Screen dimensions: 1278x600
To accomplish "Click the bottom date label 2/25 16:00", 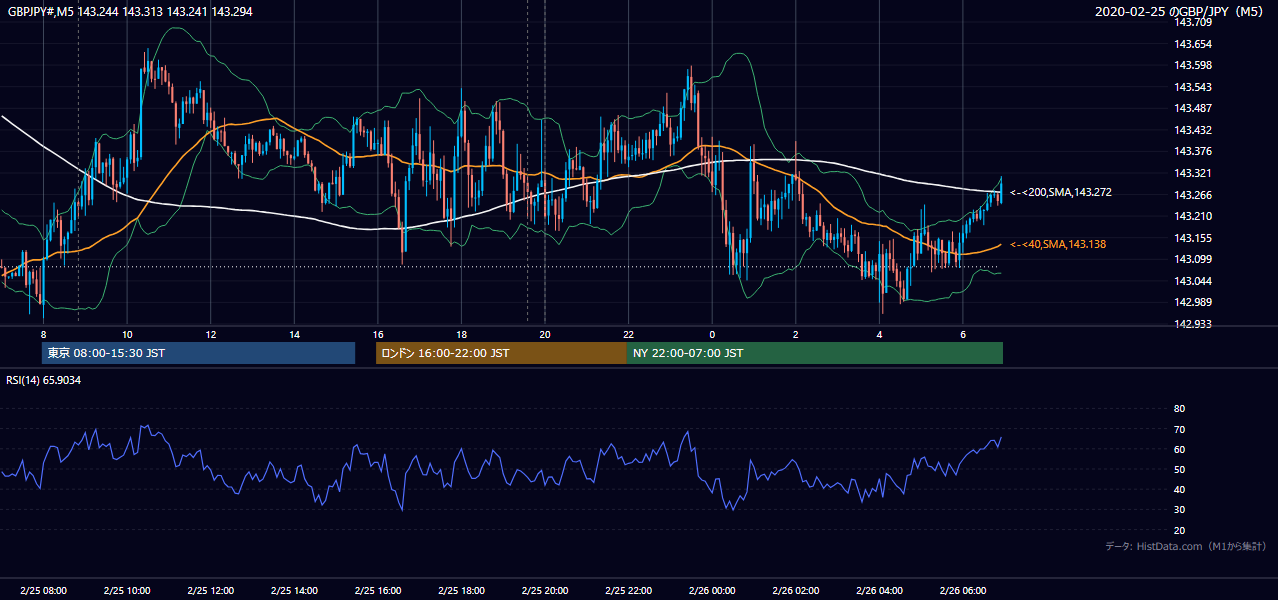I will click(x=378, y=591).
